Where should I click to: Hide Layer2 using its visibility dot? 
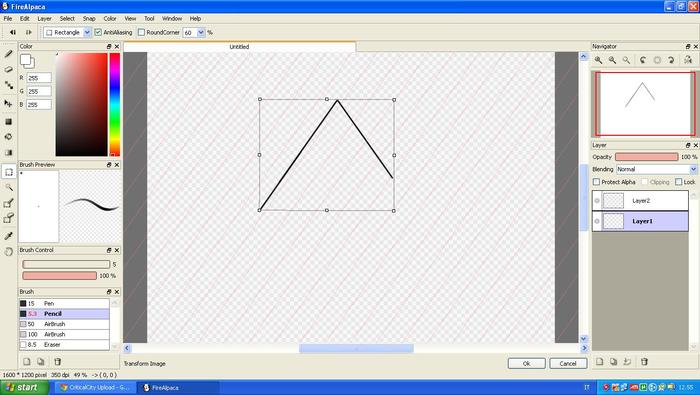point(597,200)
